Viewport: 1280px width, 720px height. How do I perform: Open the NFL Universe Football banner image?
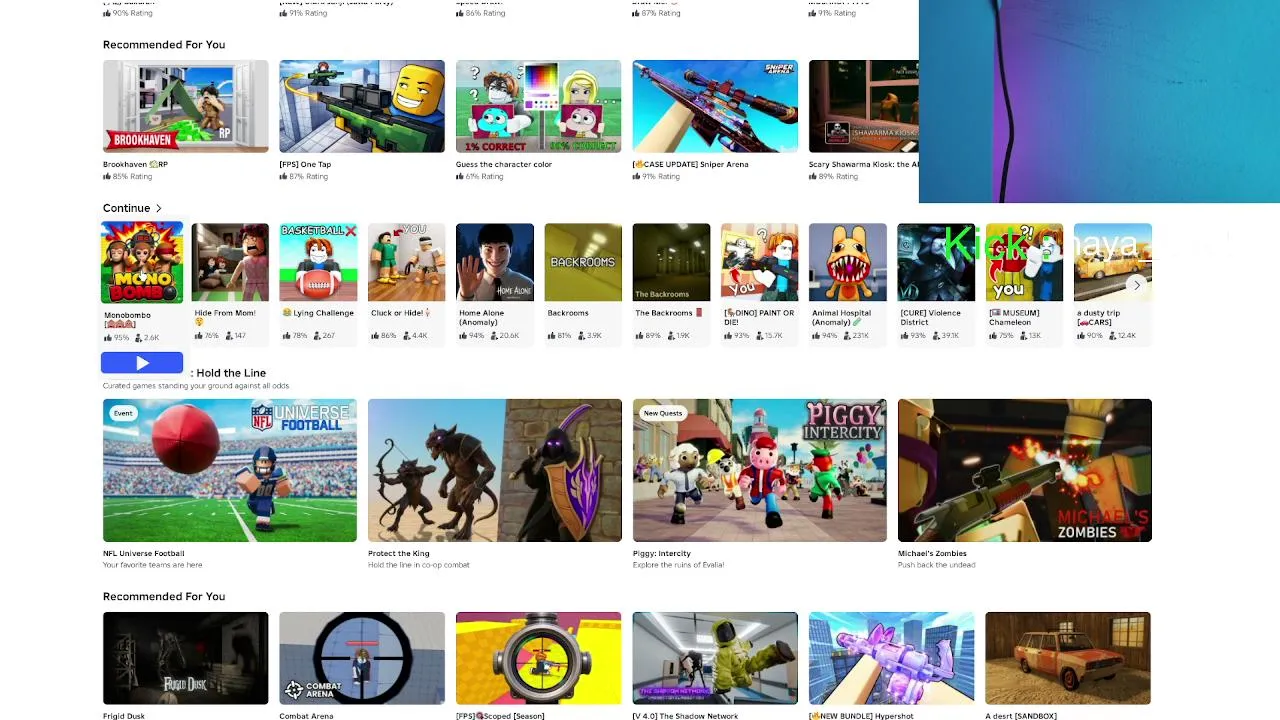(229, 470)
